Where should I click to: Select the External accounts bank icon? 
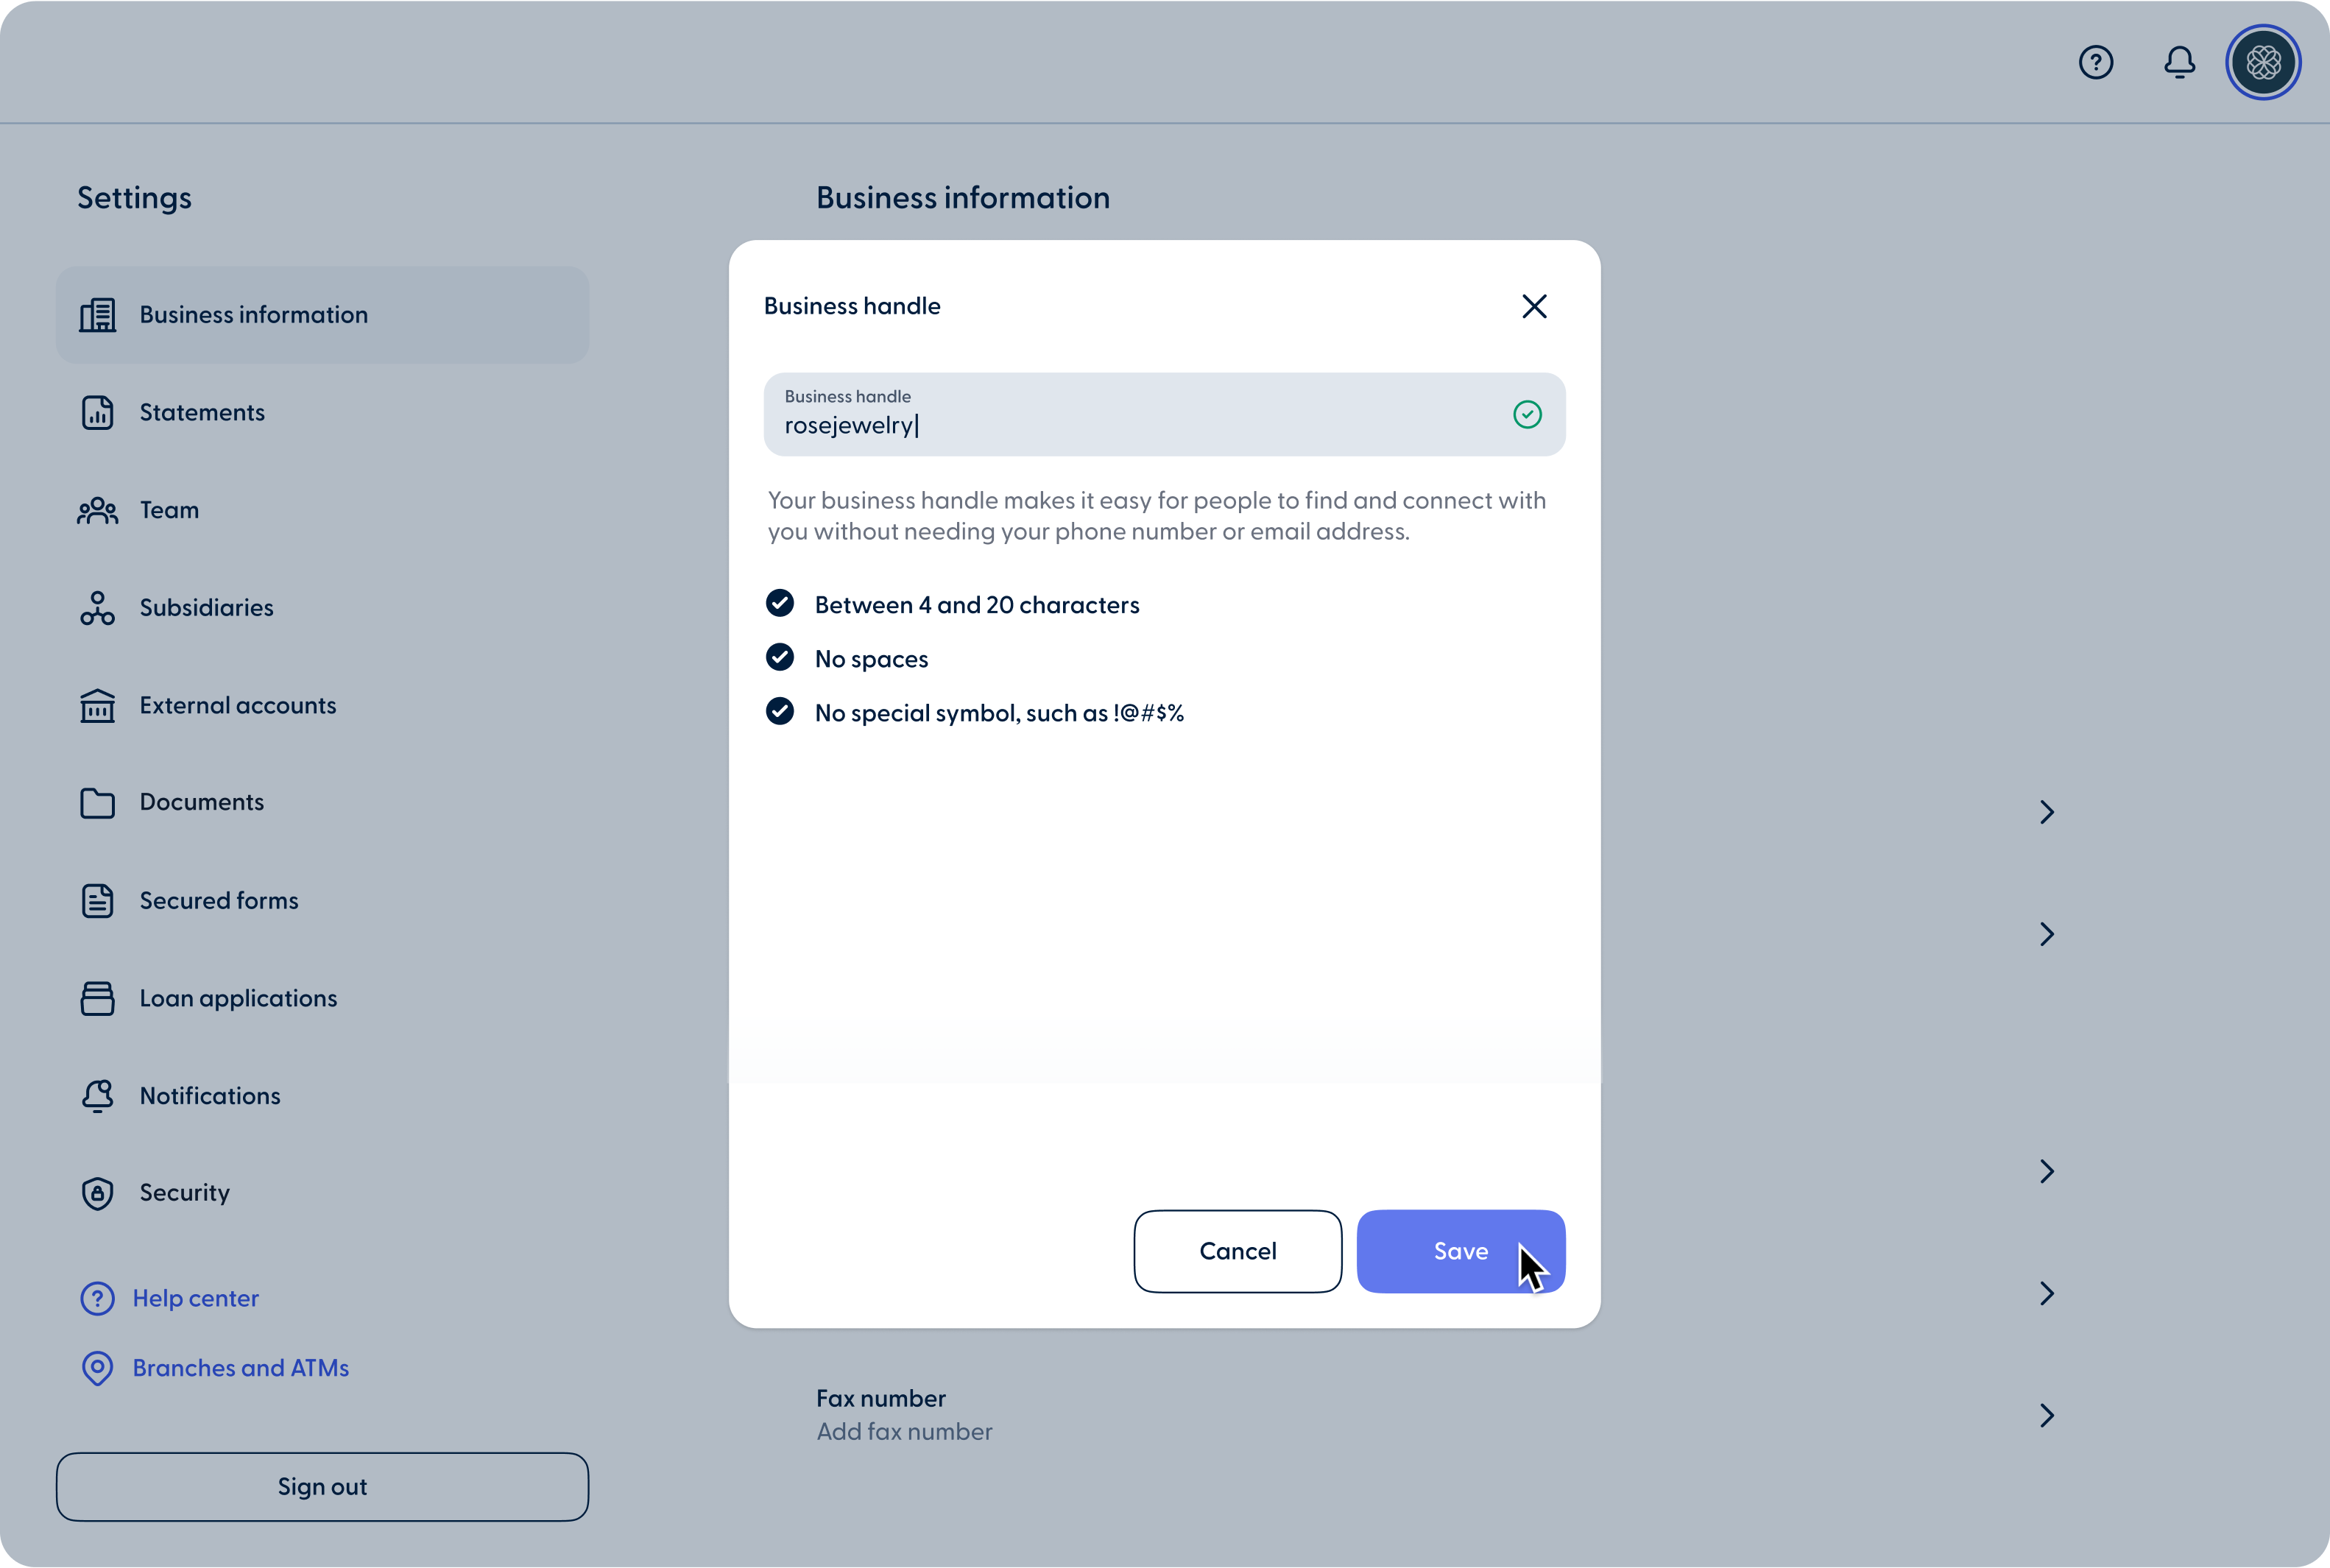[97, 706]
